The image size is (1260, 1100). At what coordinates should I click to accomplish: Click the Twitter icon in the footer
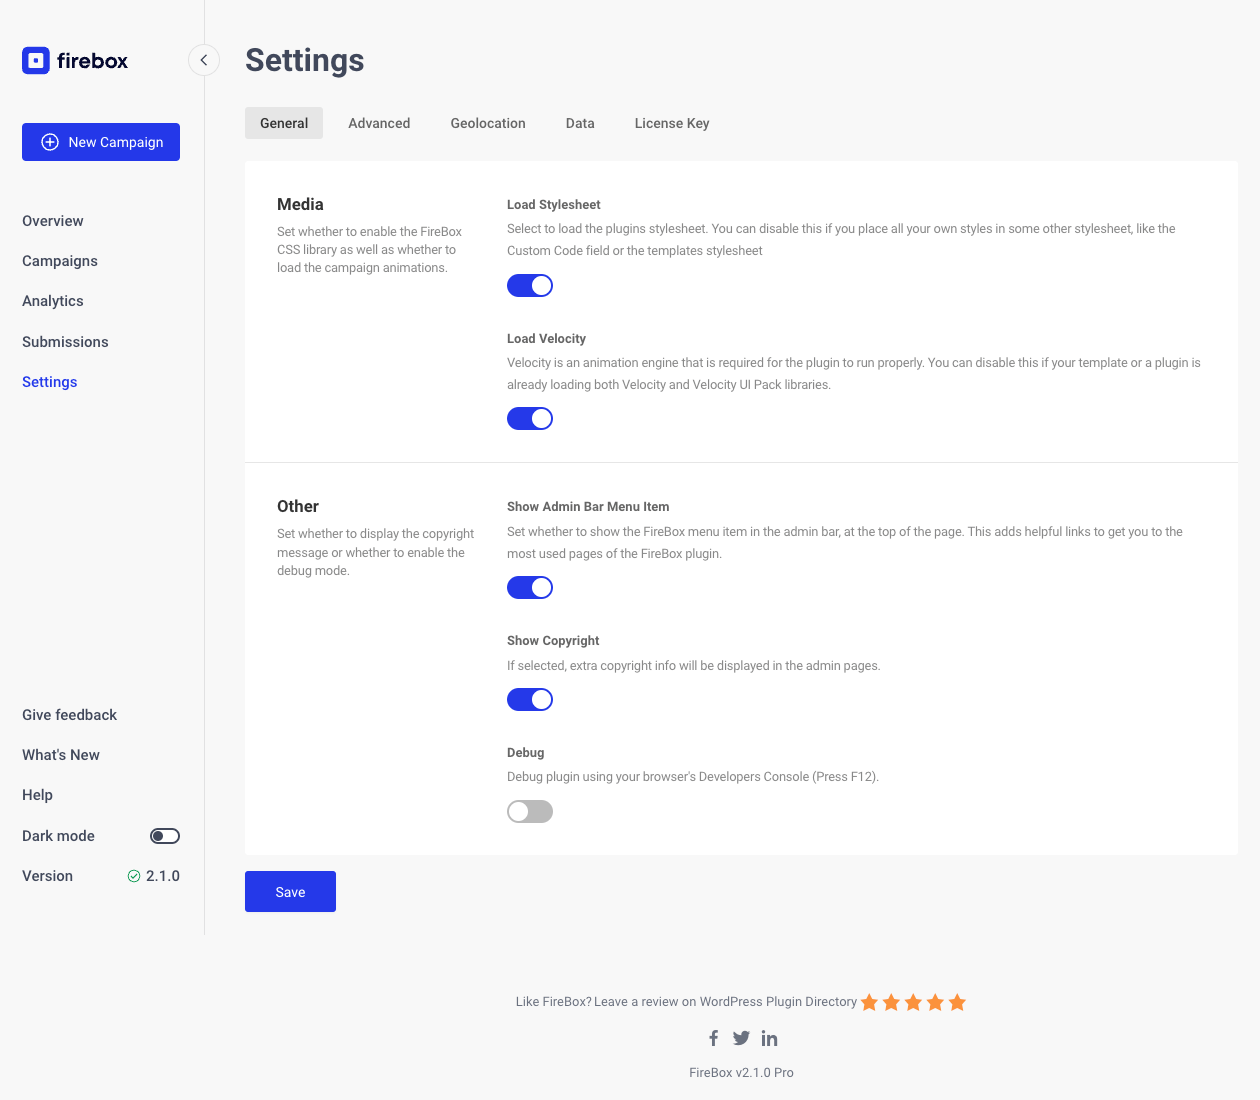coord(741,1038)
